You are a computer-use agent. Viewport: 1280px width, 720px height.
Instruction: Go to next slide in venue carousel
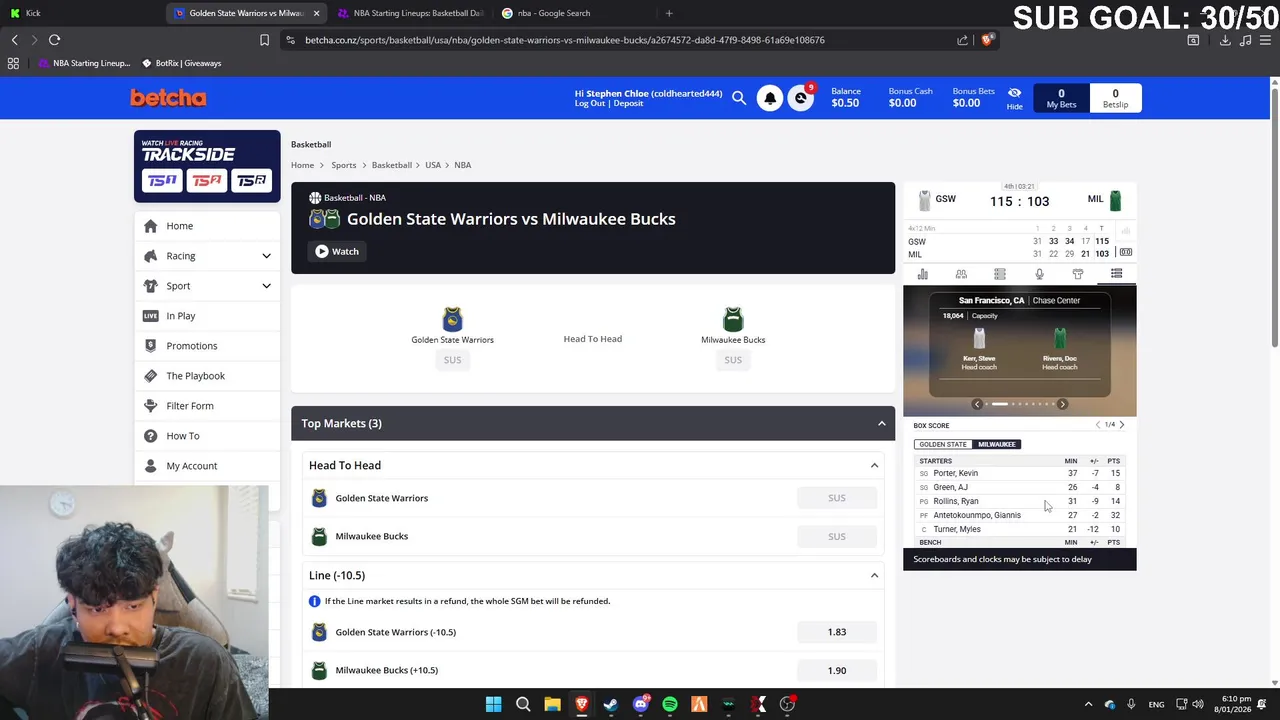(x=1062, y=404)
